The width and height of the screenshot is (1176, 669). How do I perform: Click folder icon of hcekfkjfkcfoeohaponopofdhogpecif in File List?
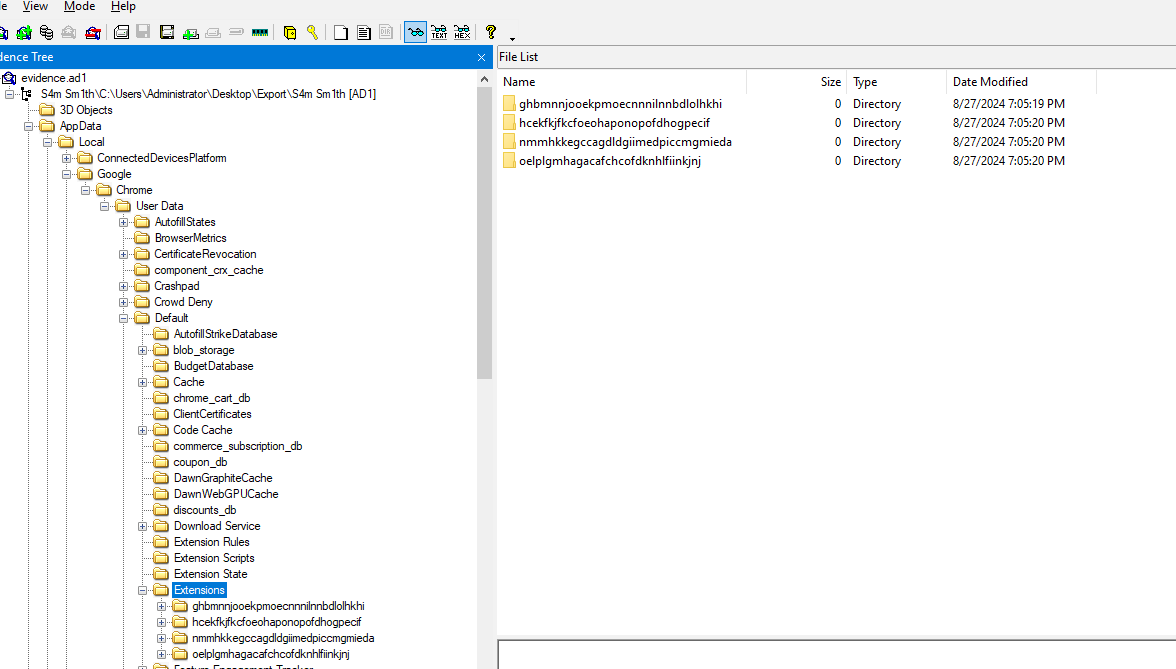[509, 122]
